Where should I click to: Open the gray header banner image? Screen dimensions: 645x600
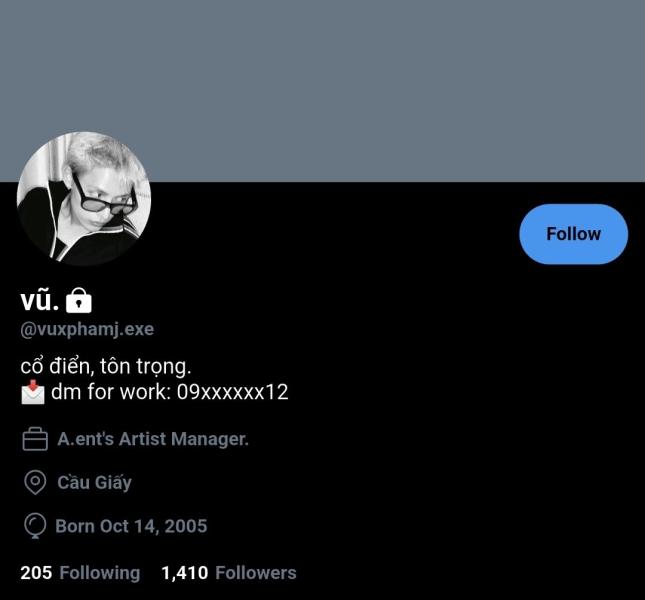(x=322, y=90)
